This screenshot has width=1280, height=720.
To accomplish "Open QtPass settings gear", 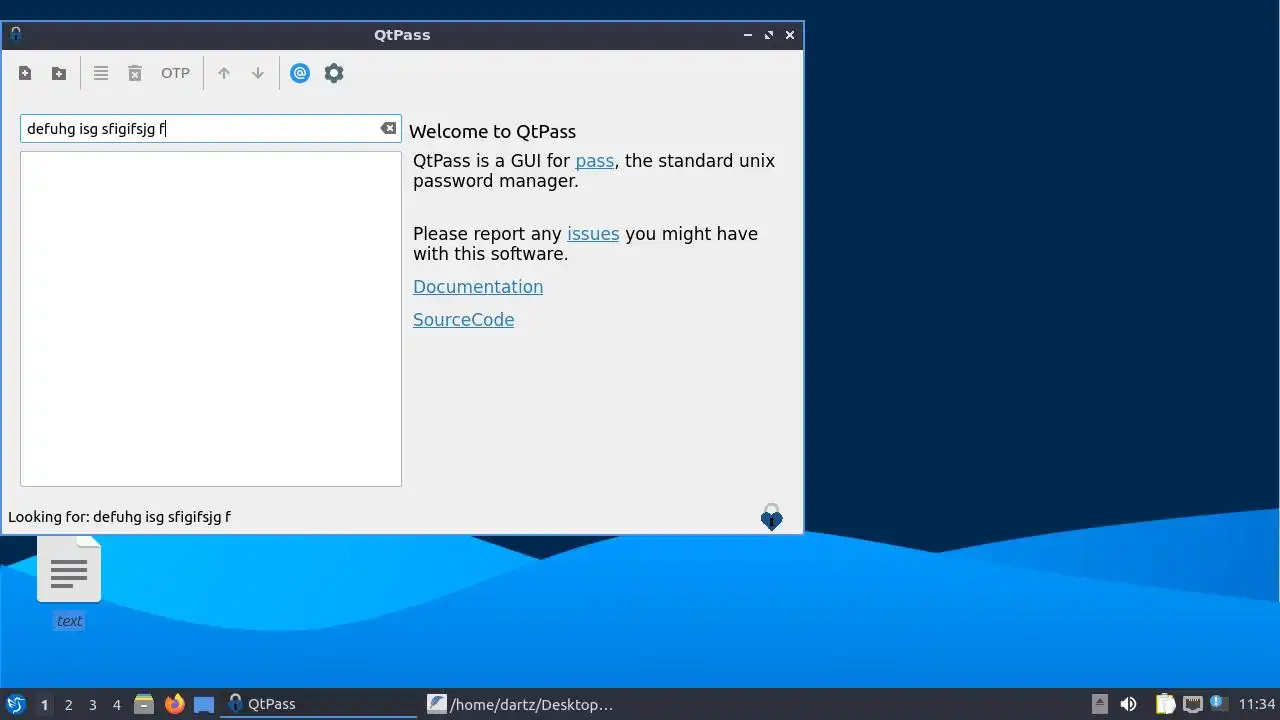I will pos(334,73).
